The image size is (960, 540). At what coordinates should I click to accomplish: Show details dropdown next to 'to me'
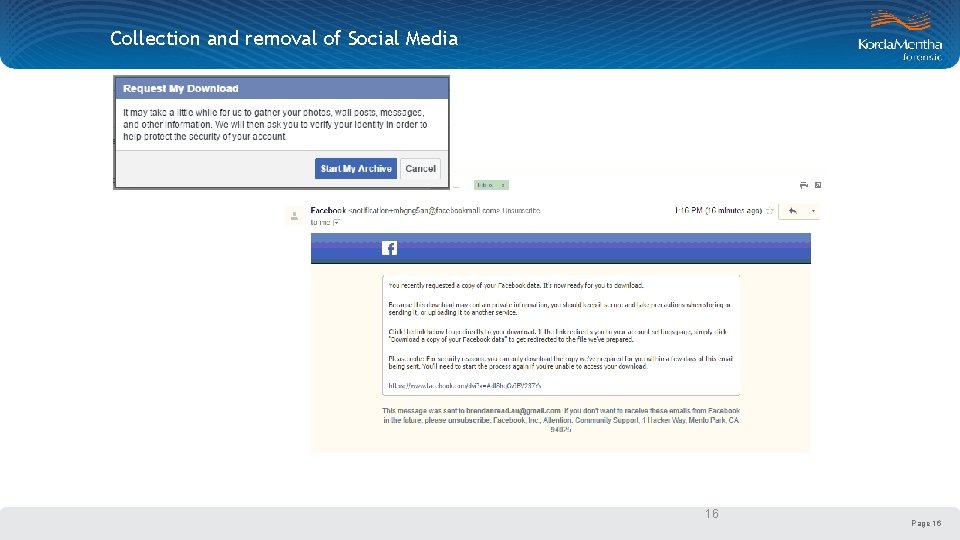336,222
